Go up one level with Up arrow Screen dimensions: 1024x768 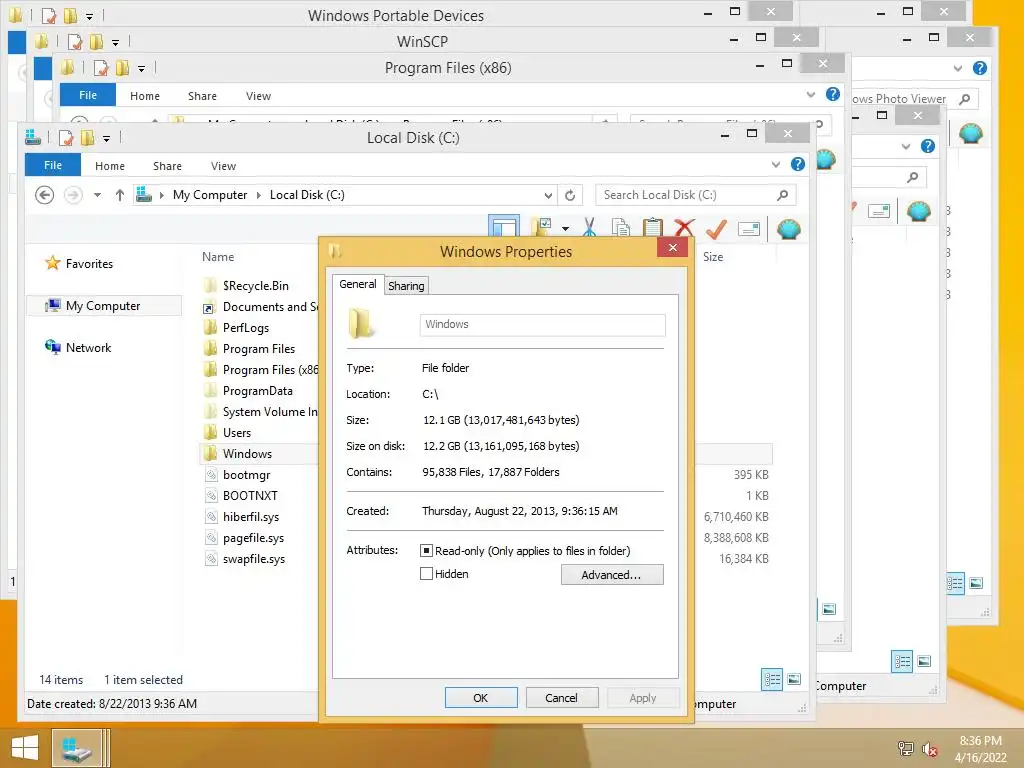pos(120,195)
